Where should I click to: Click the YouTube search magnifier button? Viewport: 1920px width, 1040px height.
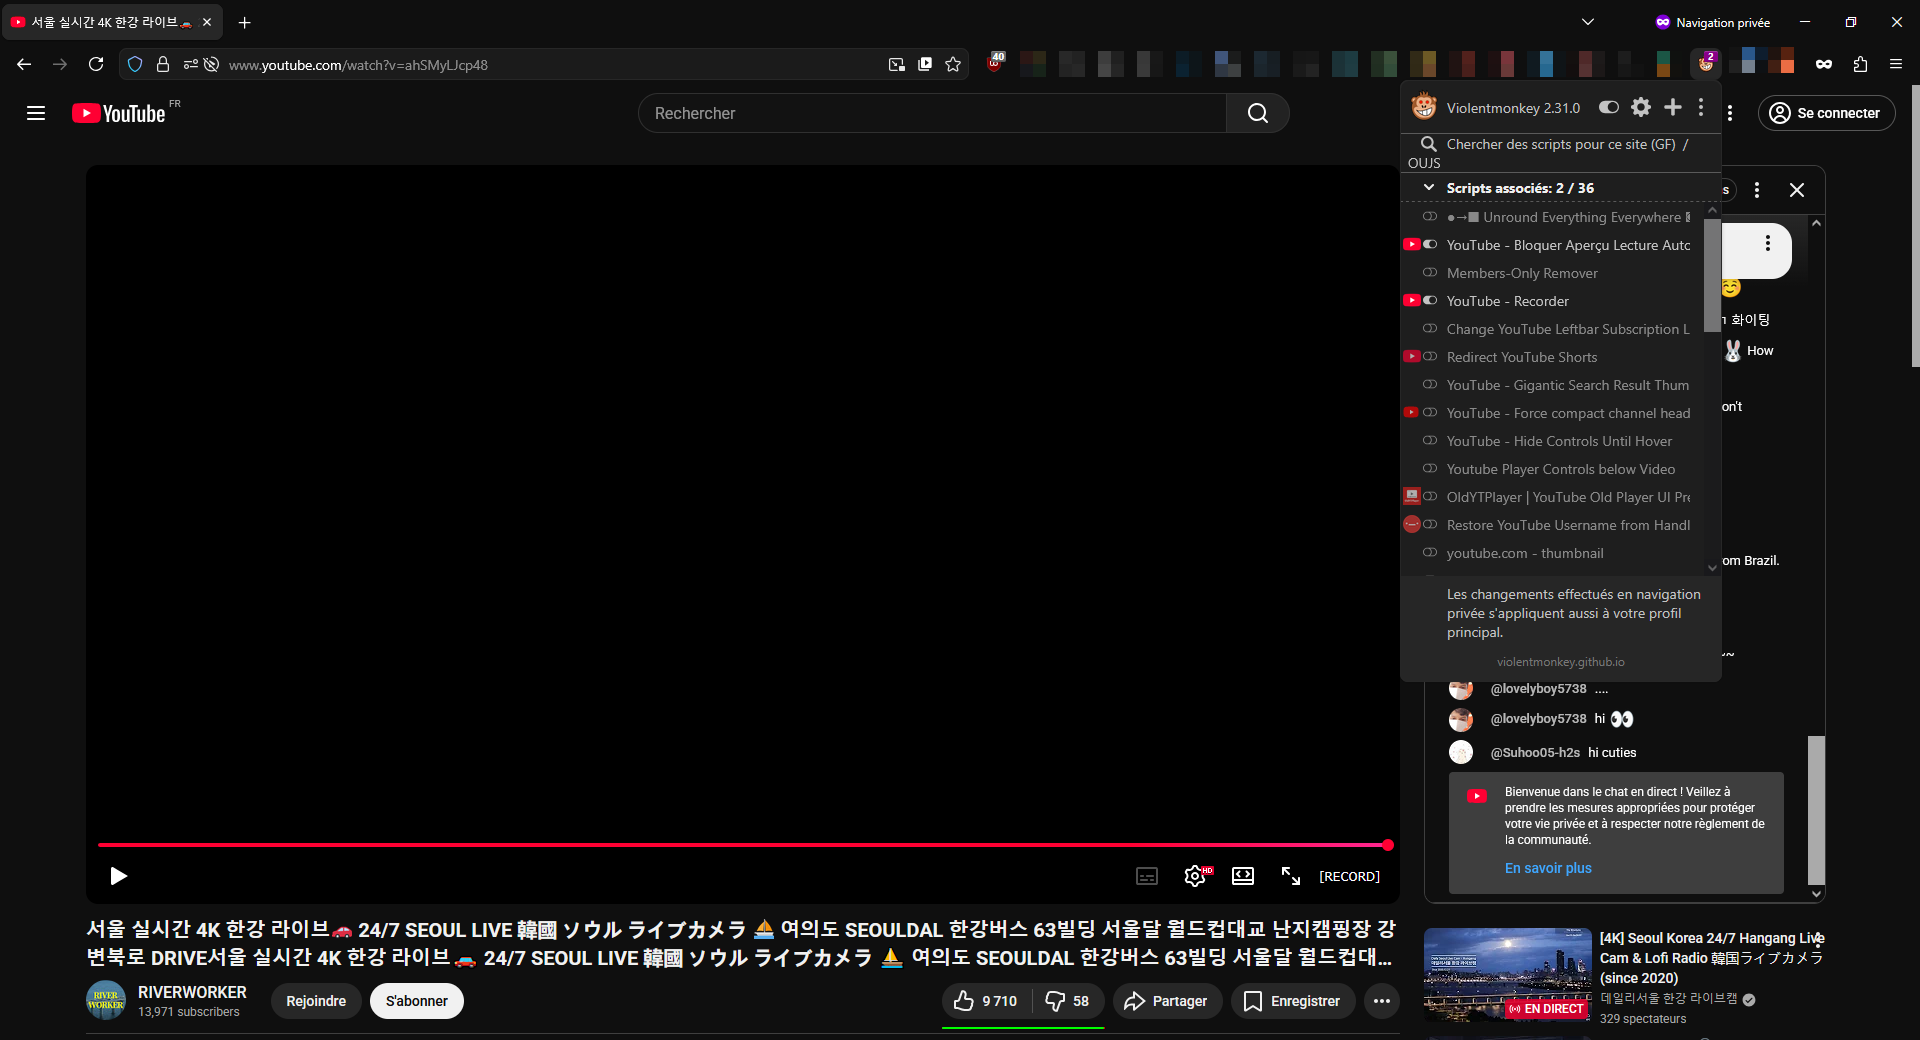tap(1257, 113)
